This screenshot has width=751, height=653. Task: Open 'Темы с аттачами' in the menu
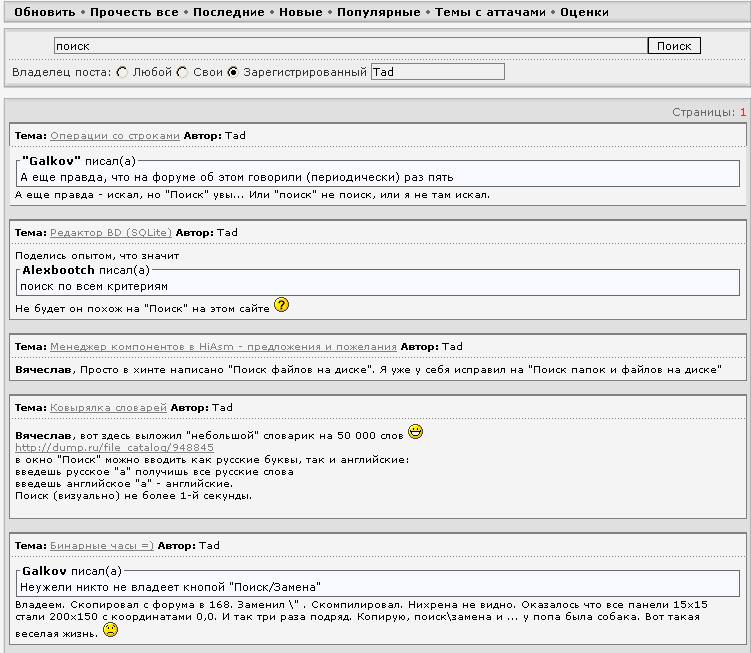tap(490, 12)
